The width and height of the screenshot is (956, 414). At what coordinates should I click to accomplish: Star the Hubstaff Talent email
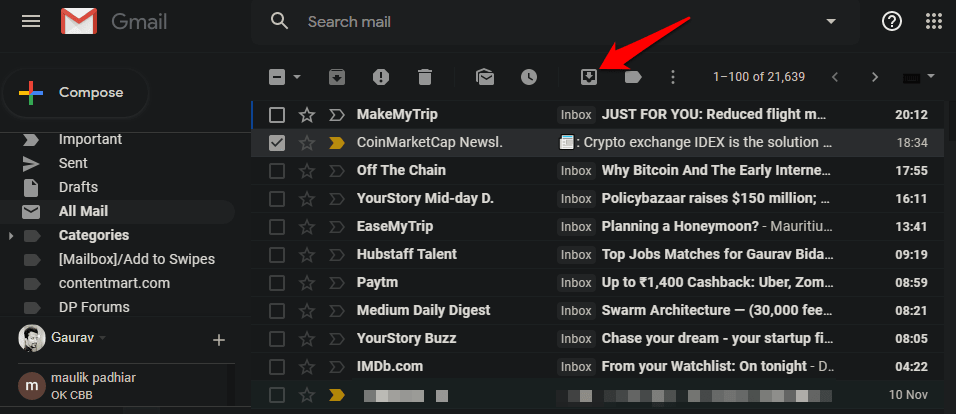click(x=307, y=255)
